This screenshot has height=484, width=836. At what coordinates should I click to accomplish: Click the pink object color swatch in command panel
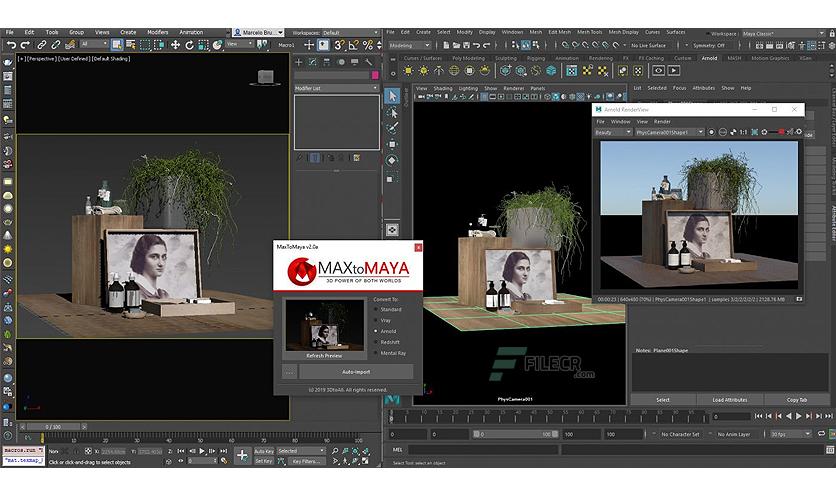[375, 75]
